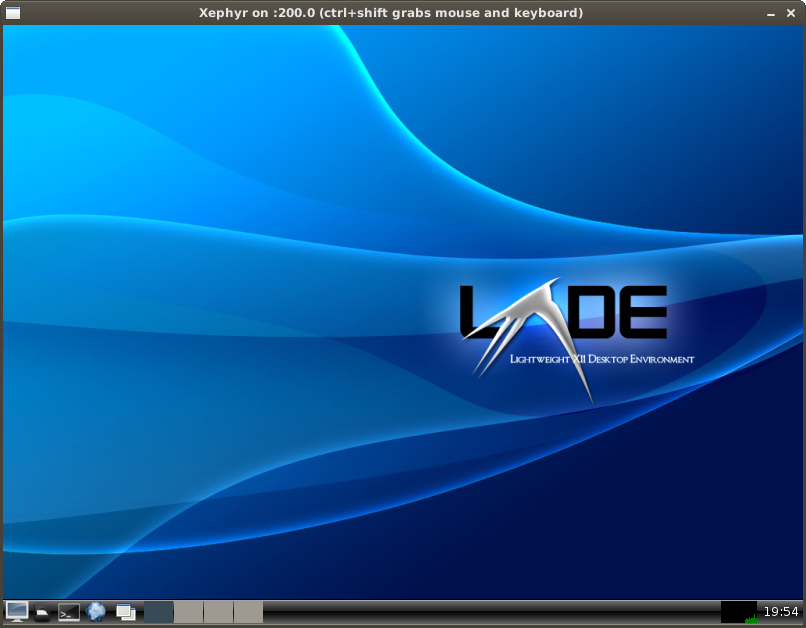806x628 pixels.
Task: Click the iconify all windows panel button
Action: pos(125,612)
